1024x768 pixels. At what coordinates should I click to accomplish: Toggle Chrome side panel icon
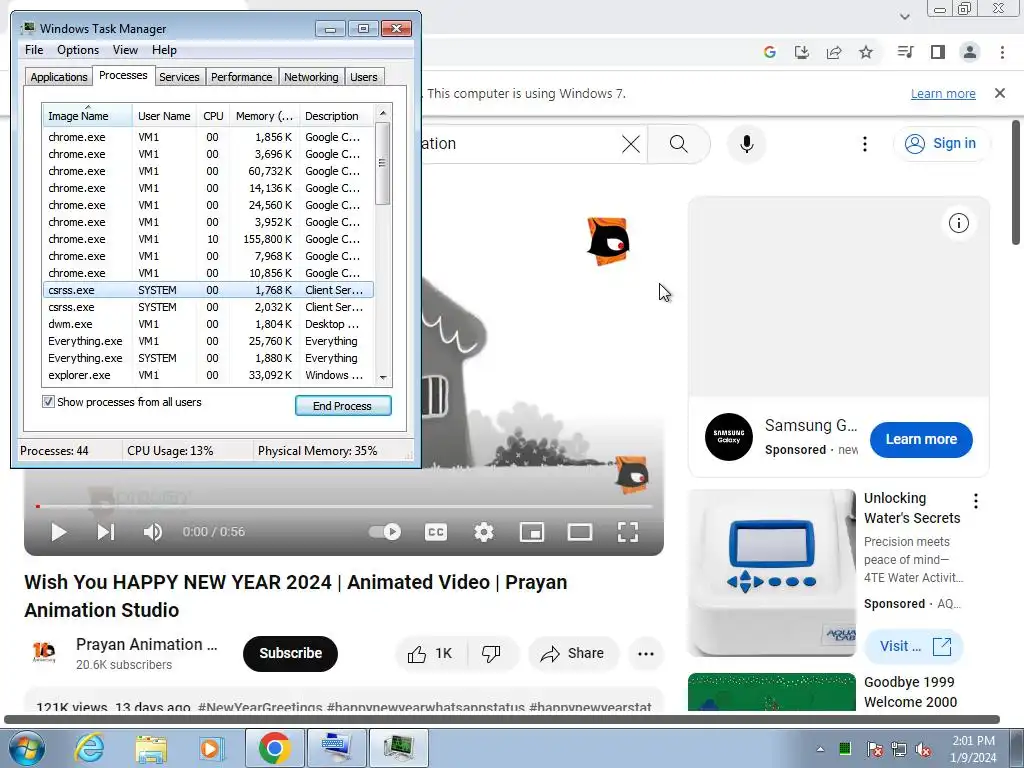(938, 52)
